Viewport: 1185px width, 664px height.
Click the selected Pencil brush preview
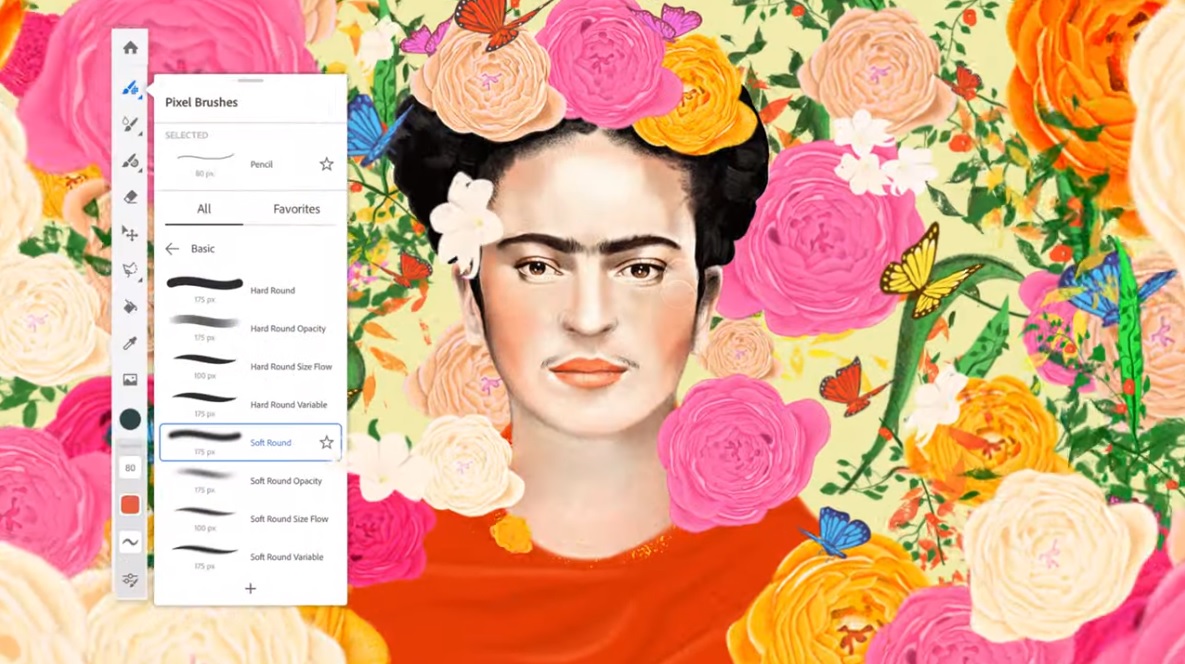(x=205, y=157)
